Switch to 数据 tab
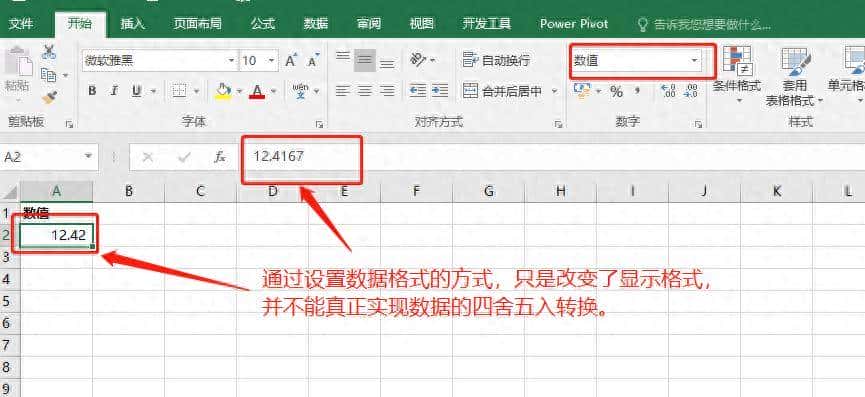Viewport: 865px width, 397px height. click(x=316, y=24)
